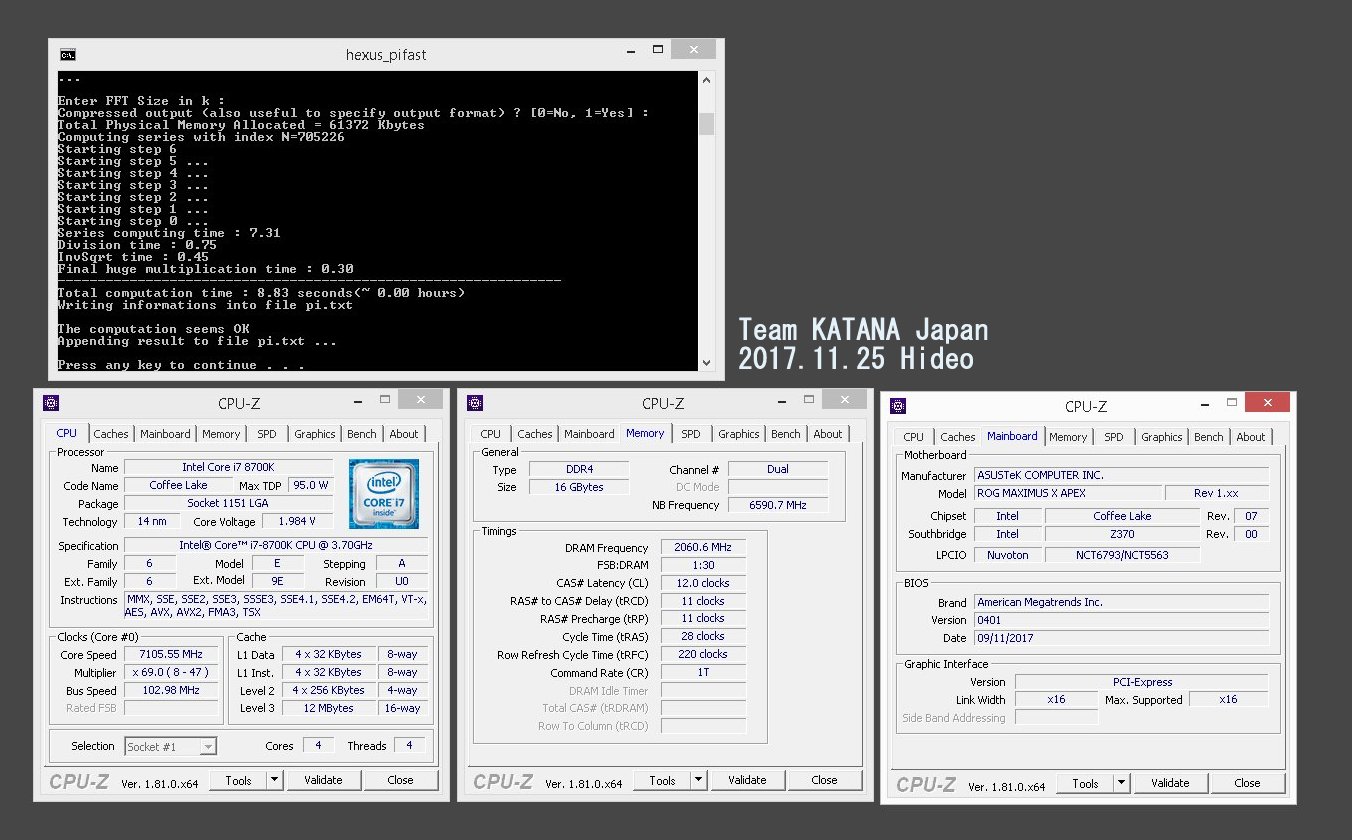Select the CPU tab in the right CPU-Z window
This screenshot has height=840, width=1352.
pos(914,437)
